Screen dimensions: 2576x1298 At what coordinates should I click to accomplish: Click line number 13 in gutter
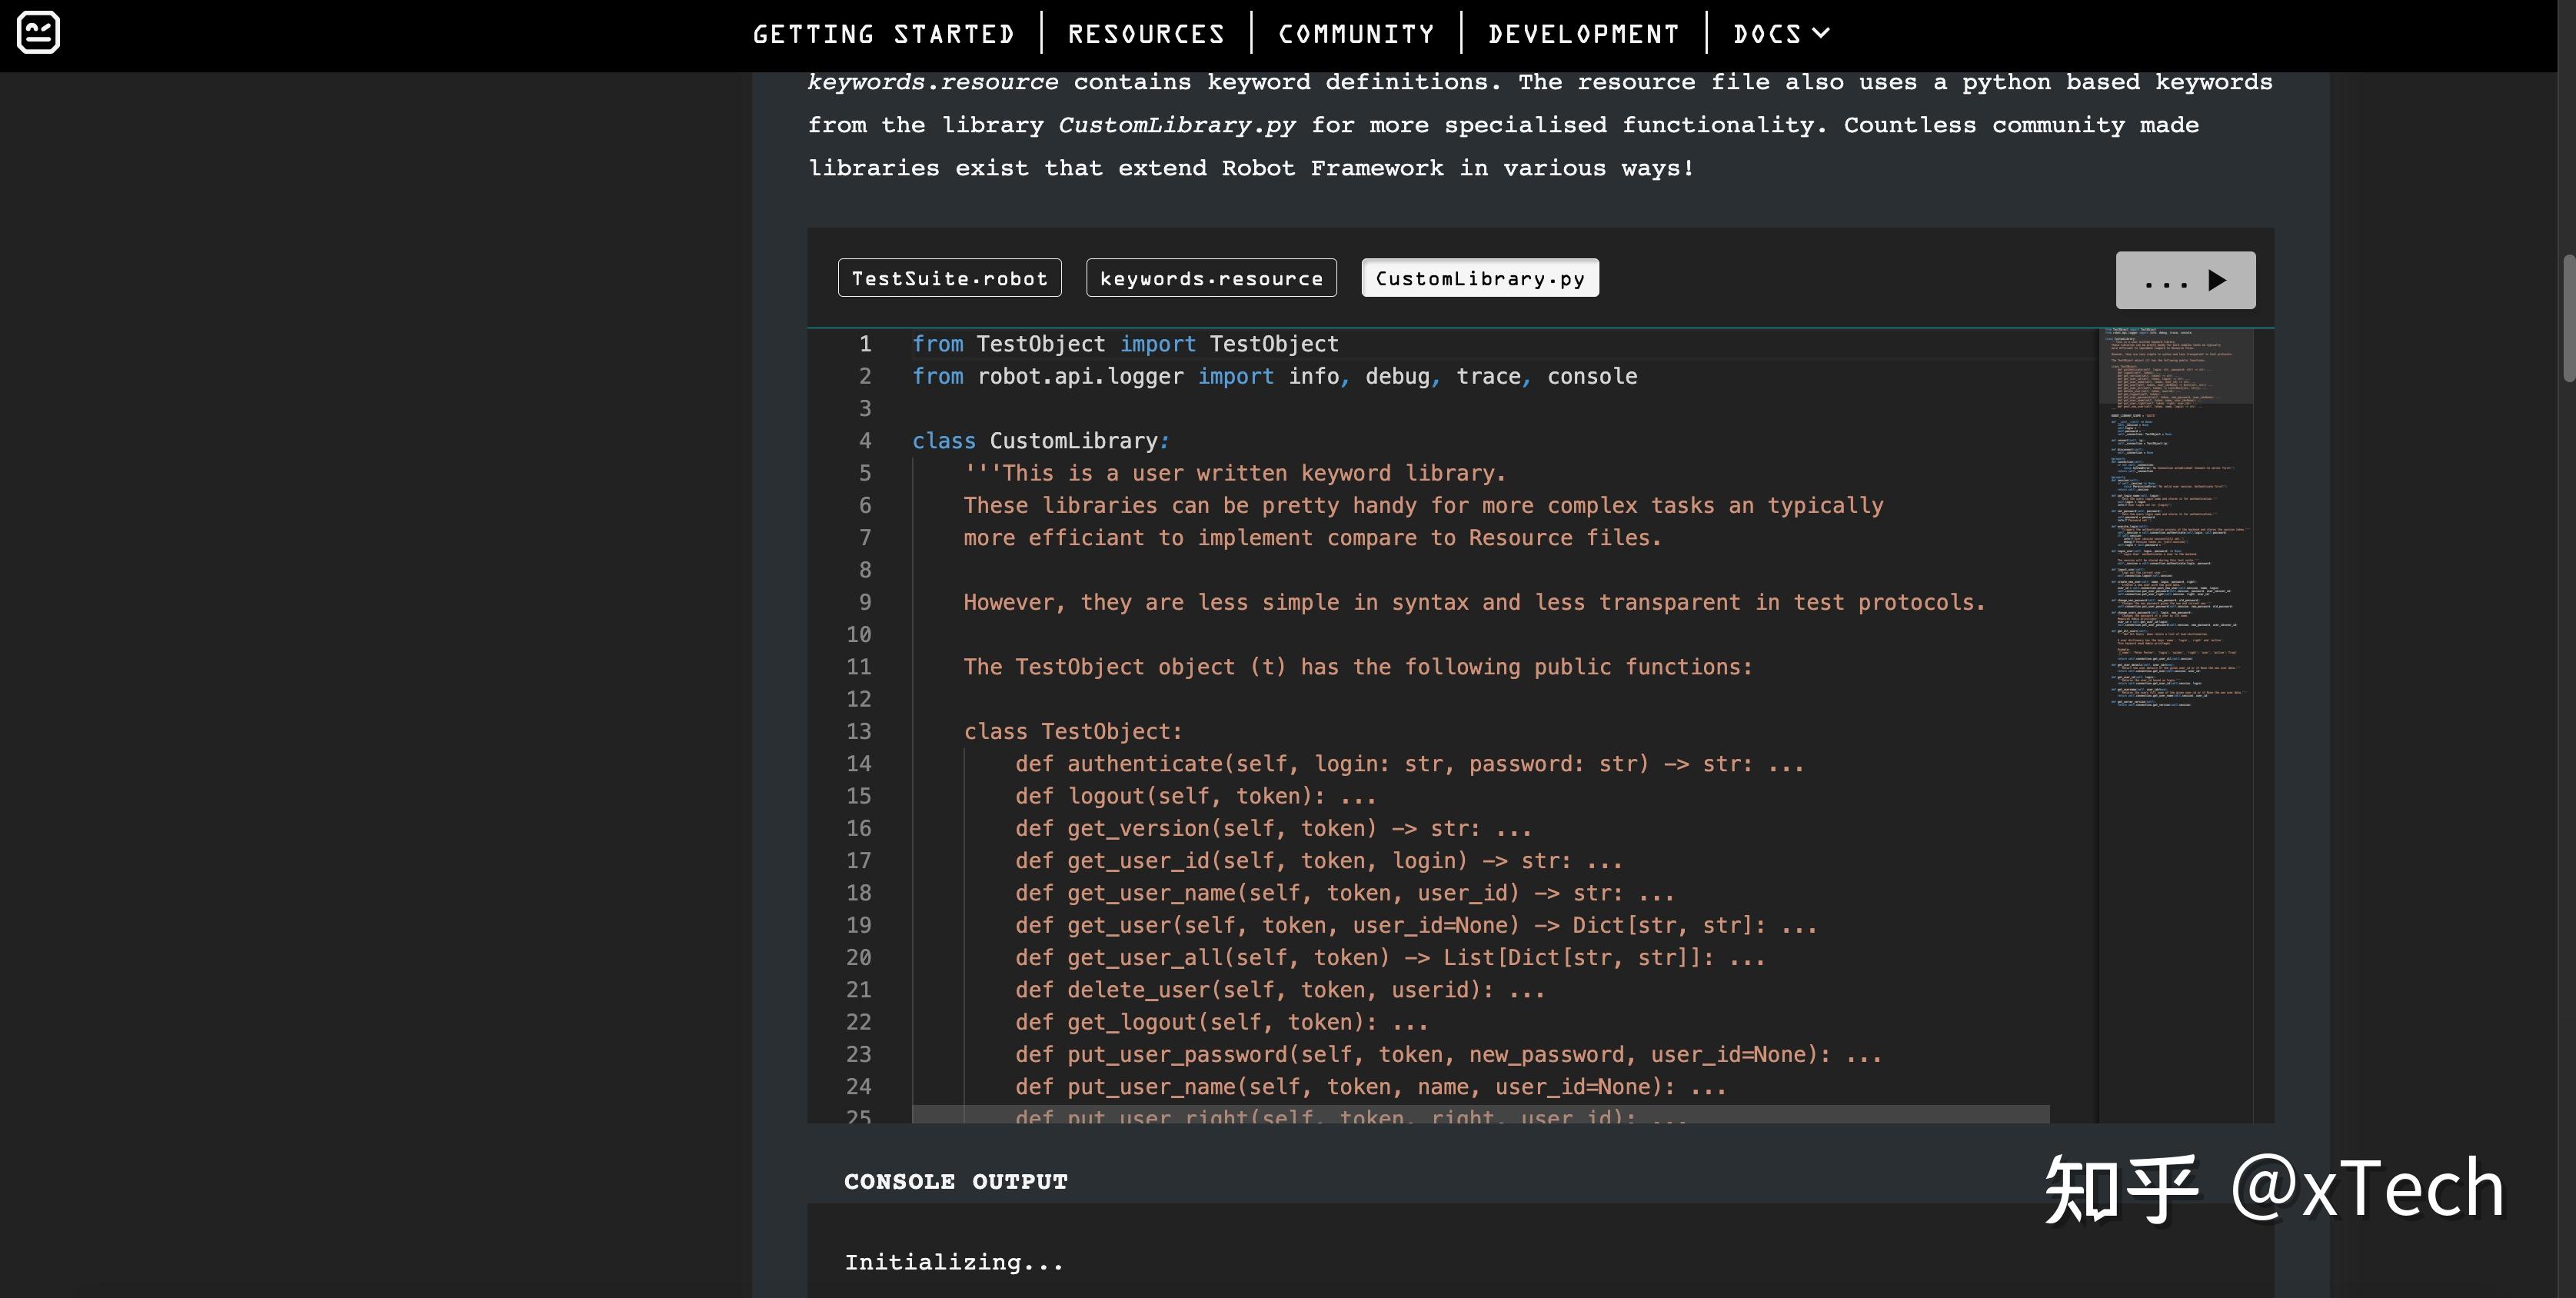[x=859, y=731]
